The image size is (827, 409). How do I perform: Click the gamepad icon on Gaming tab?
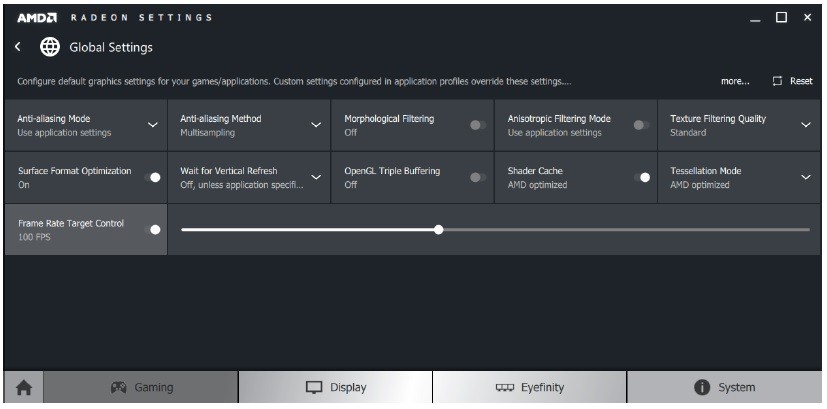(118, 387)
